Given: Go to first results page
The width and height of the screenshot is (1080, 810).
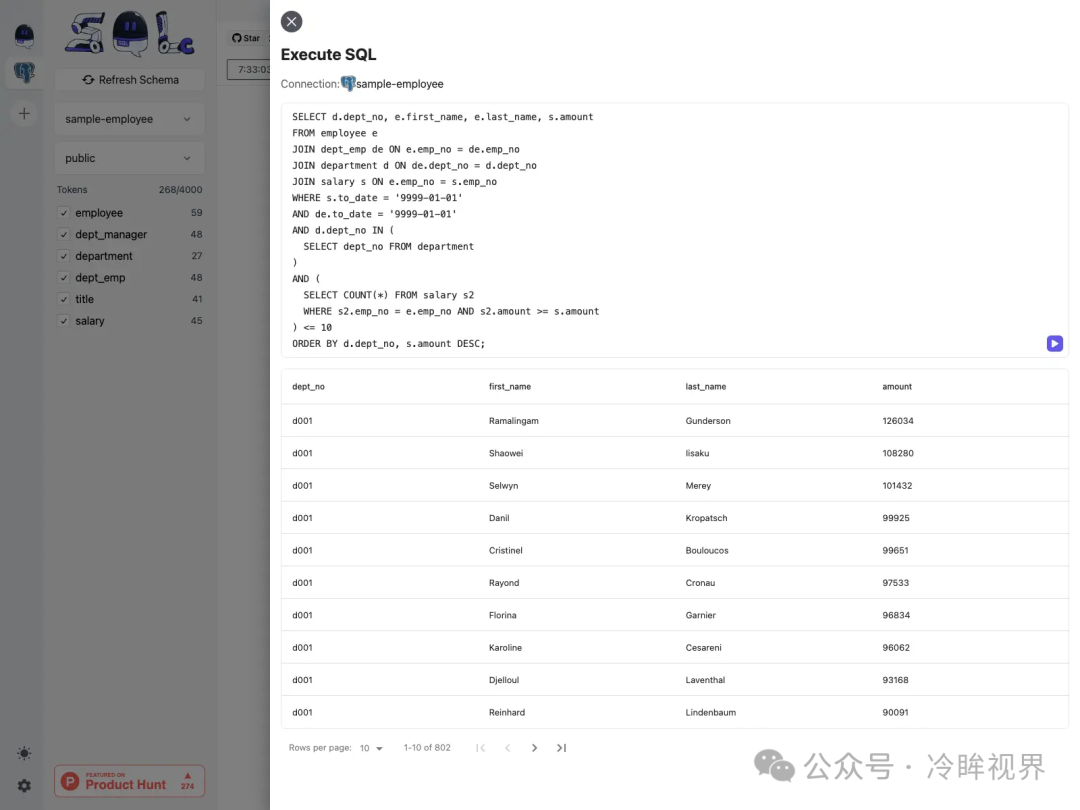Looking at the screenshot, I should click(x=480, y=748).
